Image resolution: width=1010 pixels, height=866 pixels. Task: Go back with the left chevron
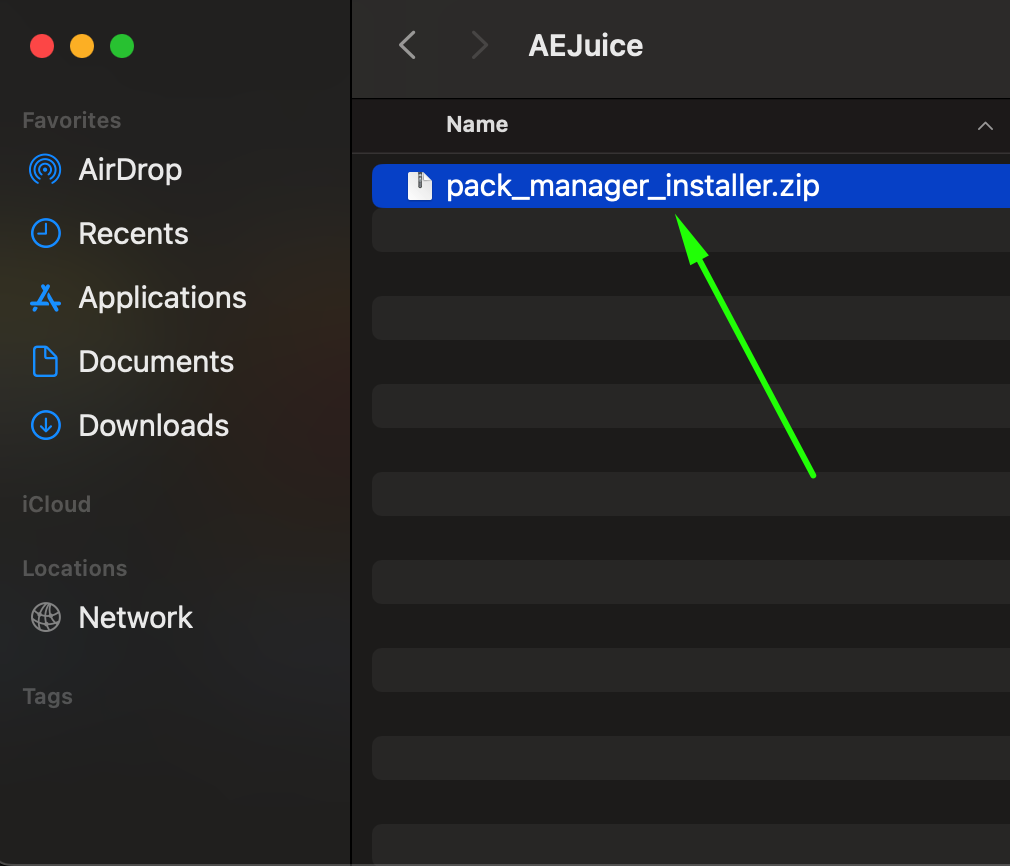tap(407, 45)
